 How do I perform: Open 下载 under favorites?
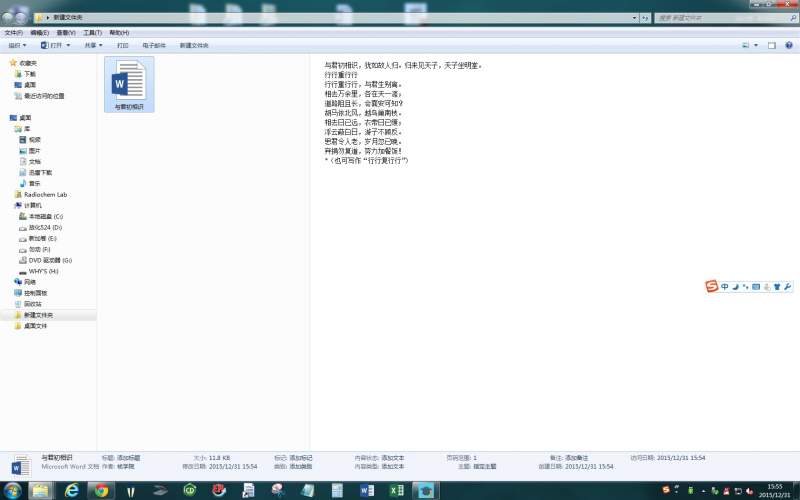coord(30,74)
